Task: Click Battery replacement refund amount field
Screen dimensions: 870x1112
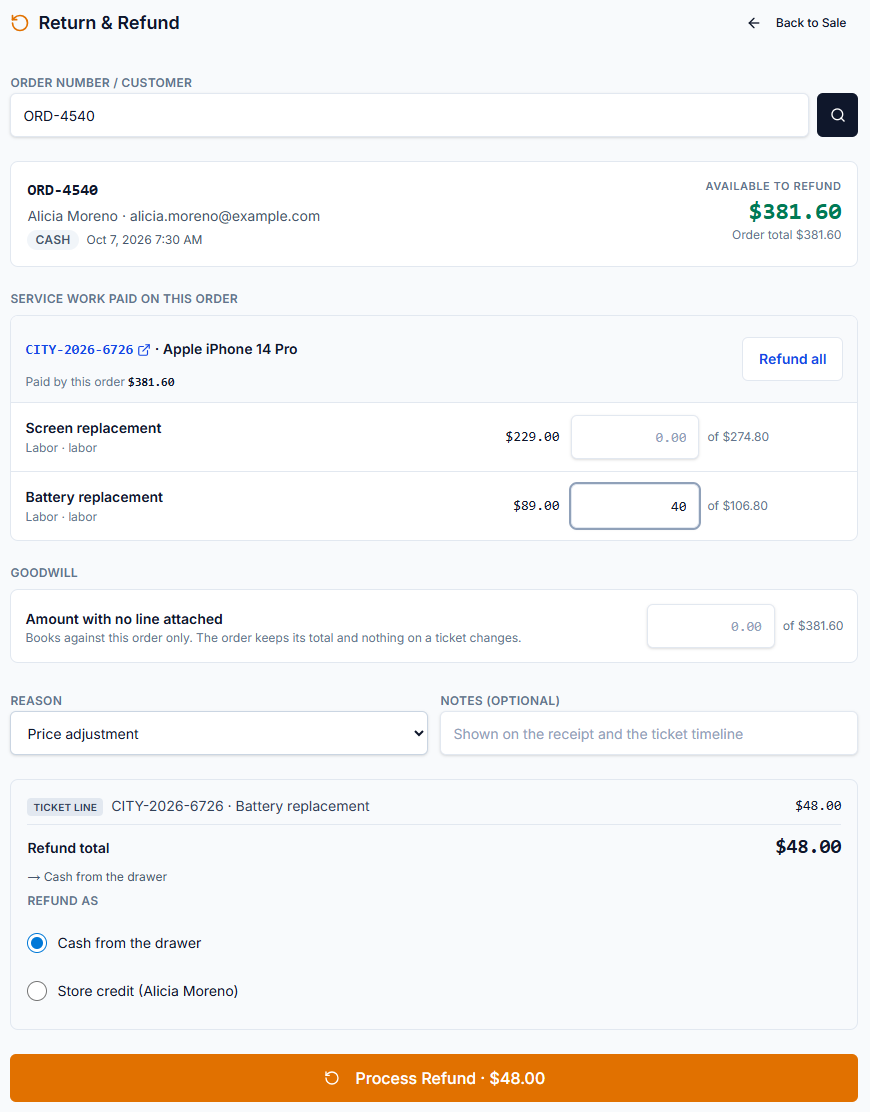Action: click(635, 506)
